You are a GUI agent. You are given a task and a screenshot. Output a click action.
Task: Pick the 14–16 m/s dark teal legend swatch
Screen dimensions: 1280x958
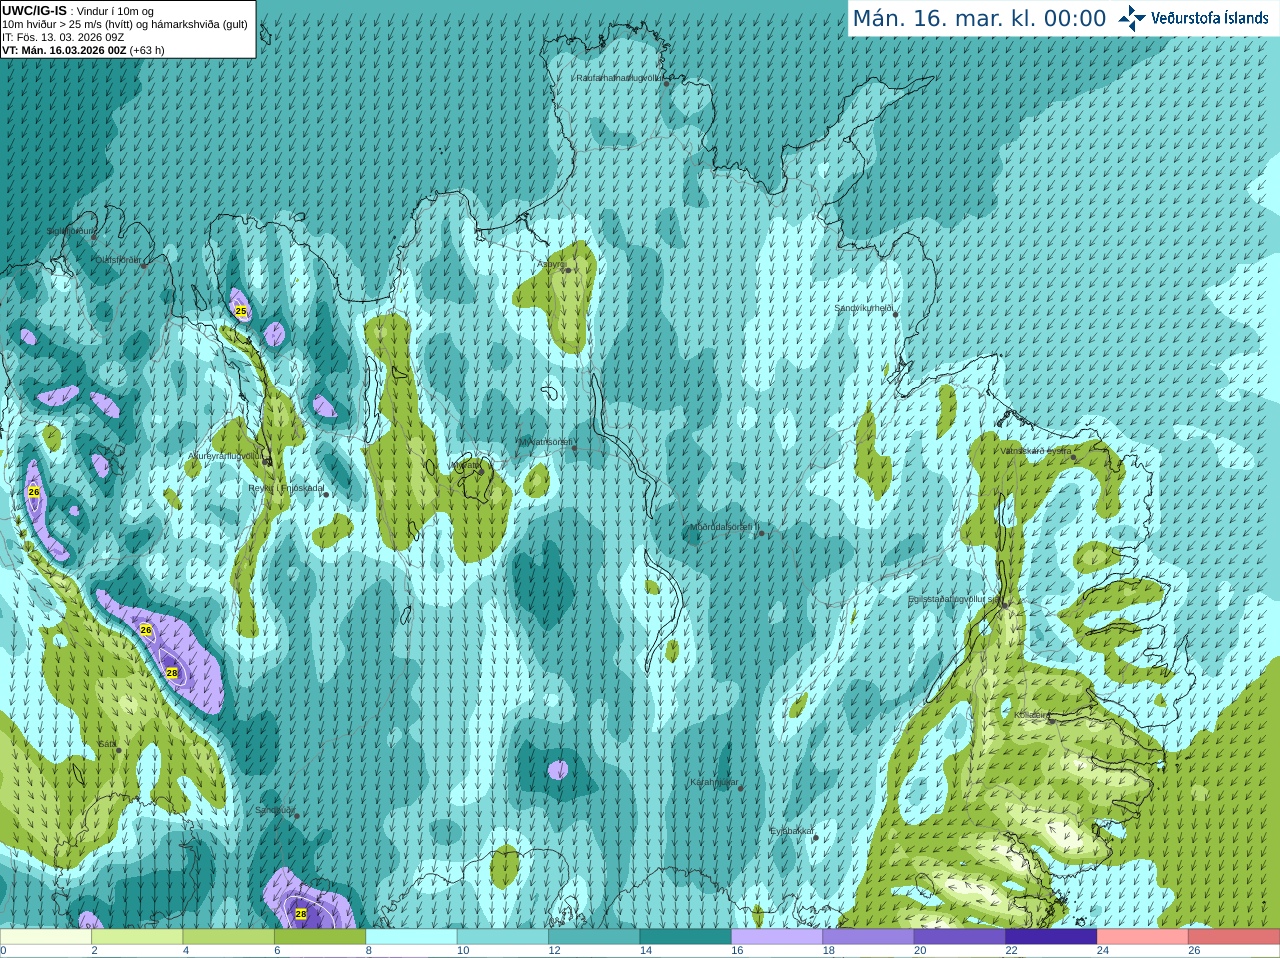pos(686,937)
